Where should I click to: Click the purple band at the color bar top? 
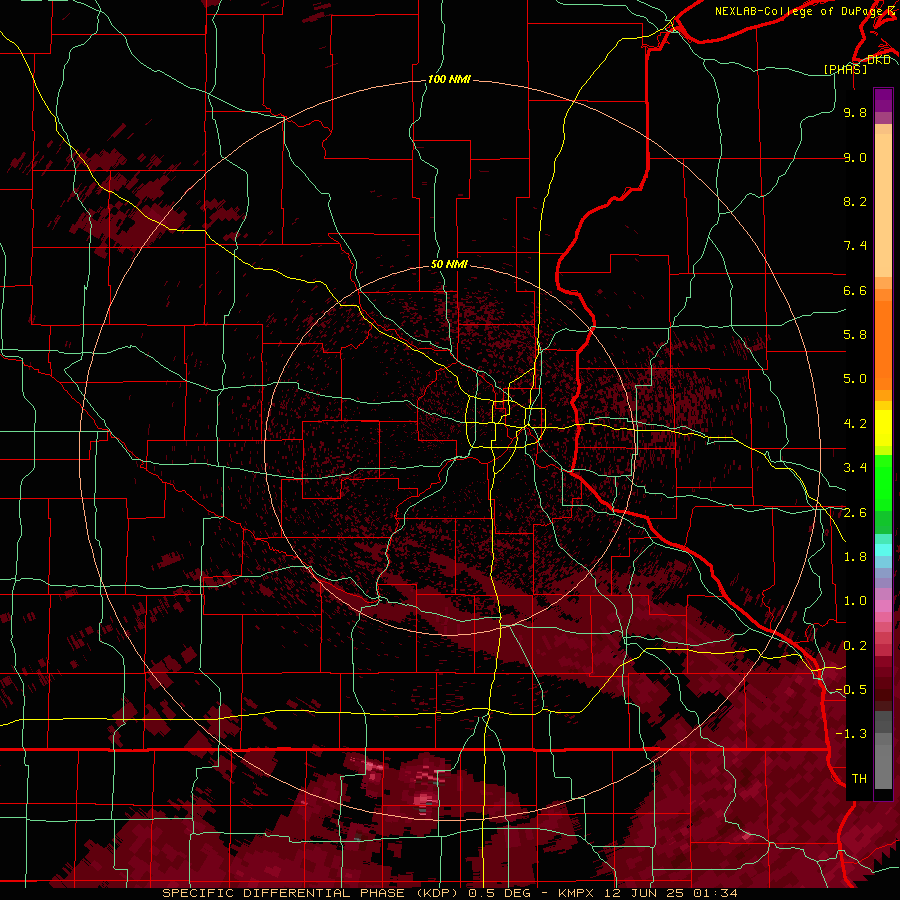[x=883, y=100]
